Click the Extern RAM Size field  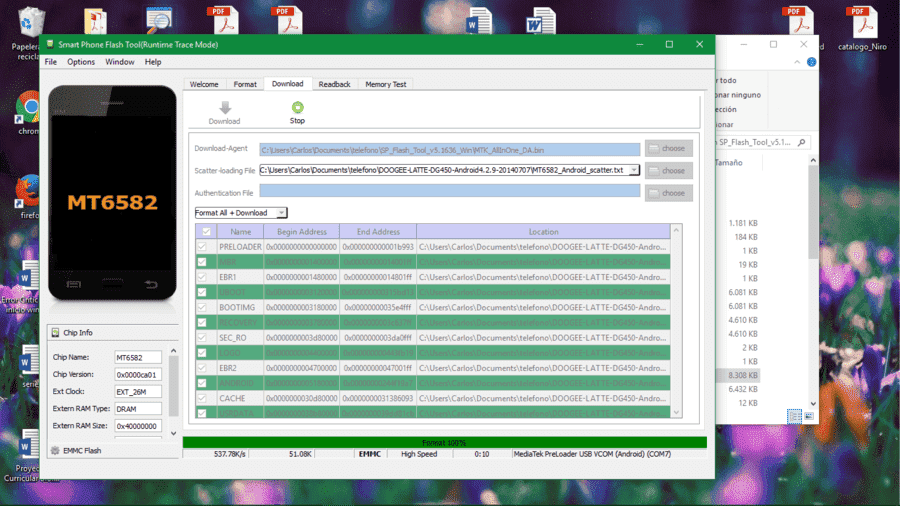(138, 426)
